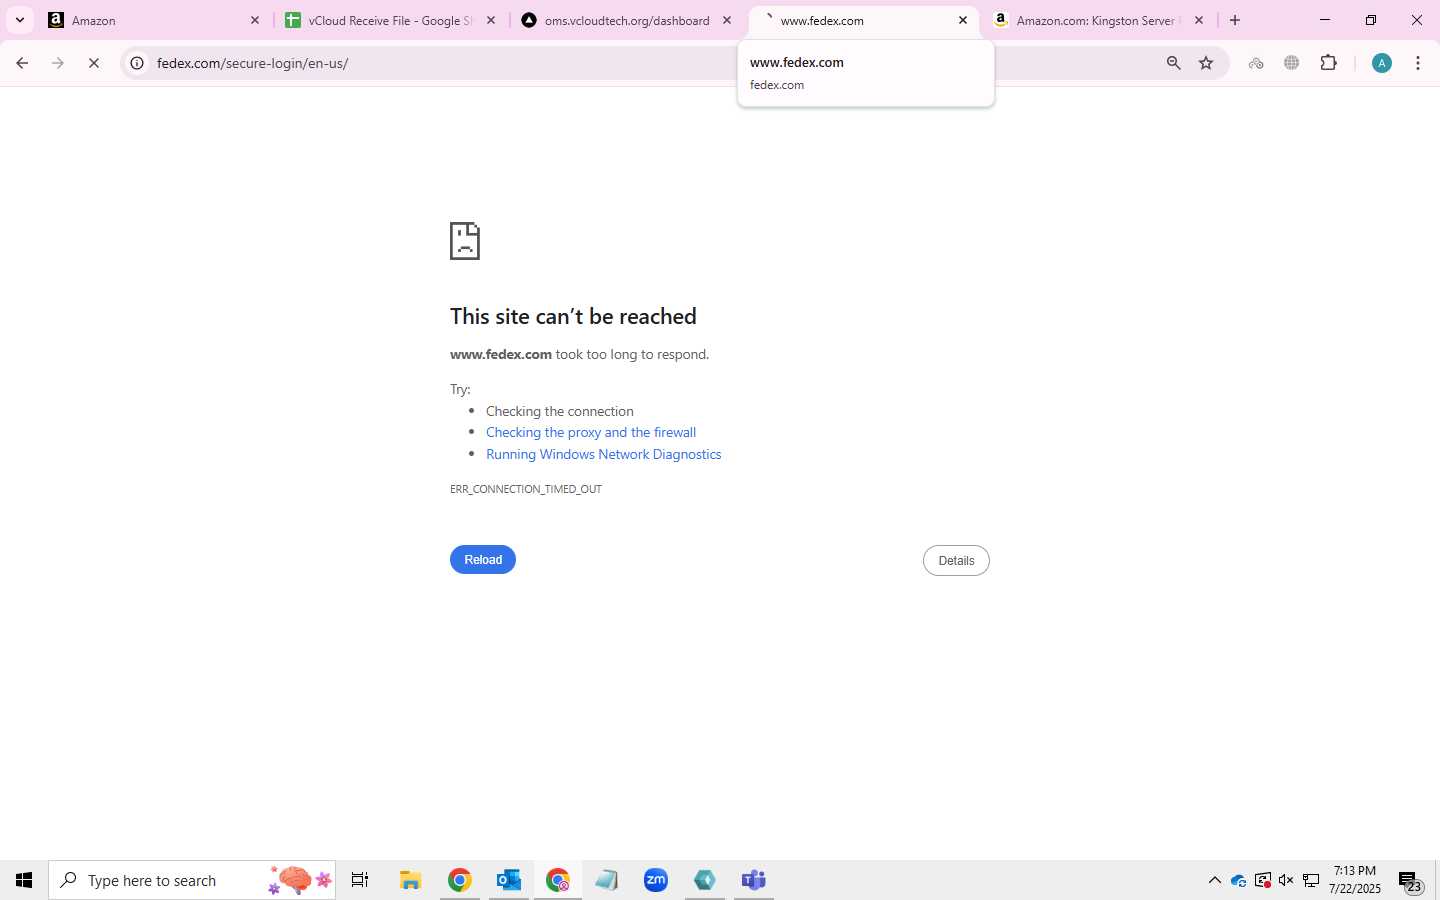1440x900 pixels.
Task: Open Task View from taskbar
Action: [360, 880]
